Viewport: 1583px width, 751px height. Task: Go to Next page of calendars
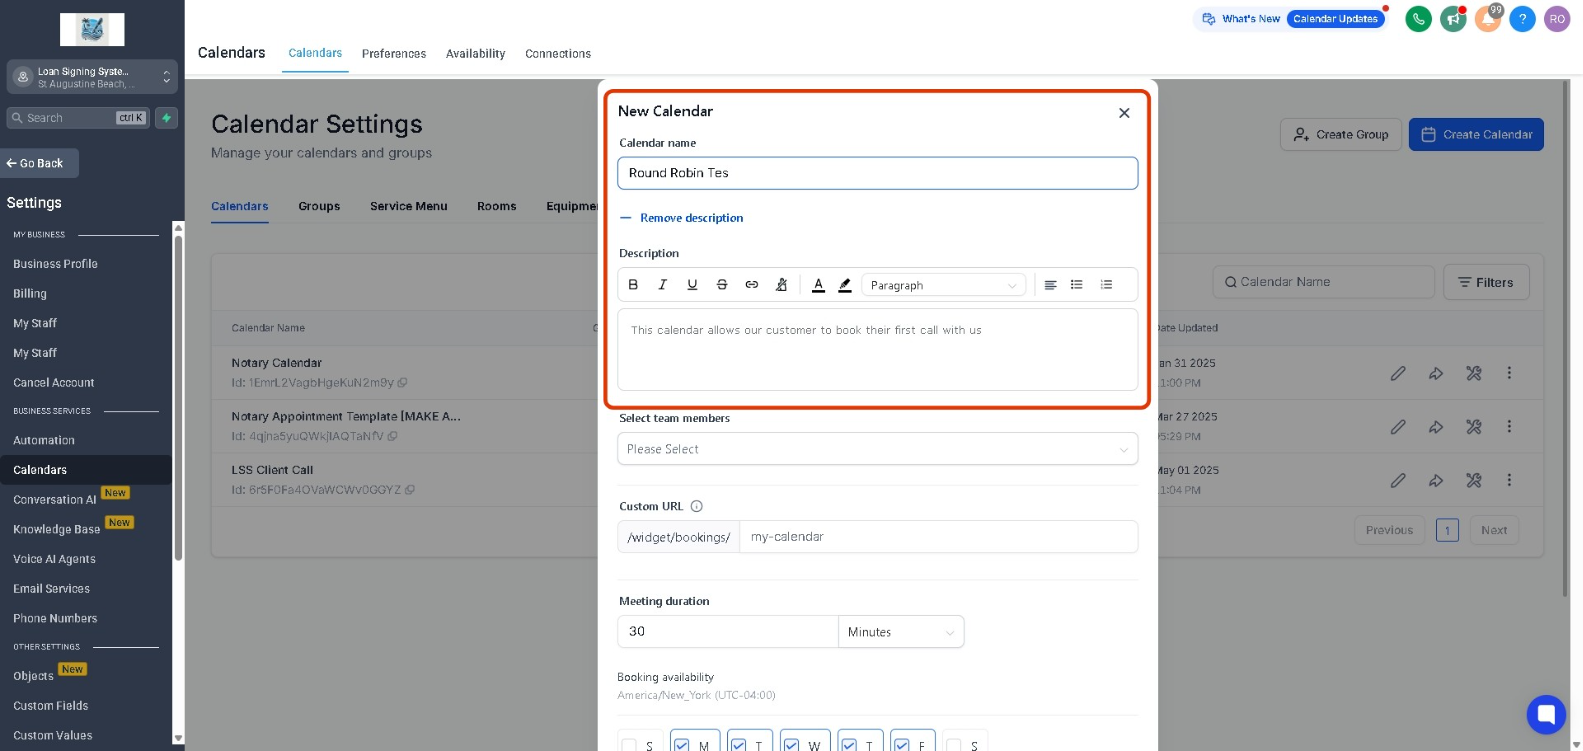(1494, 530)
